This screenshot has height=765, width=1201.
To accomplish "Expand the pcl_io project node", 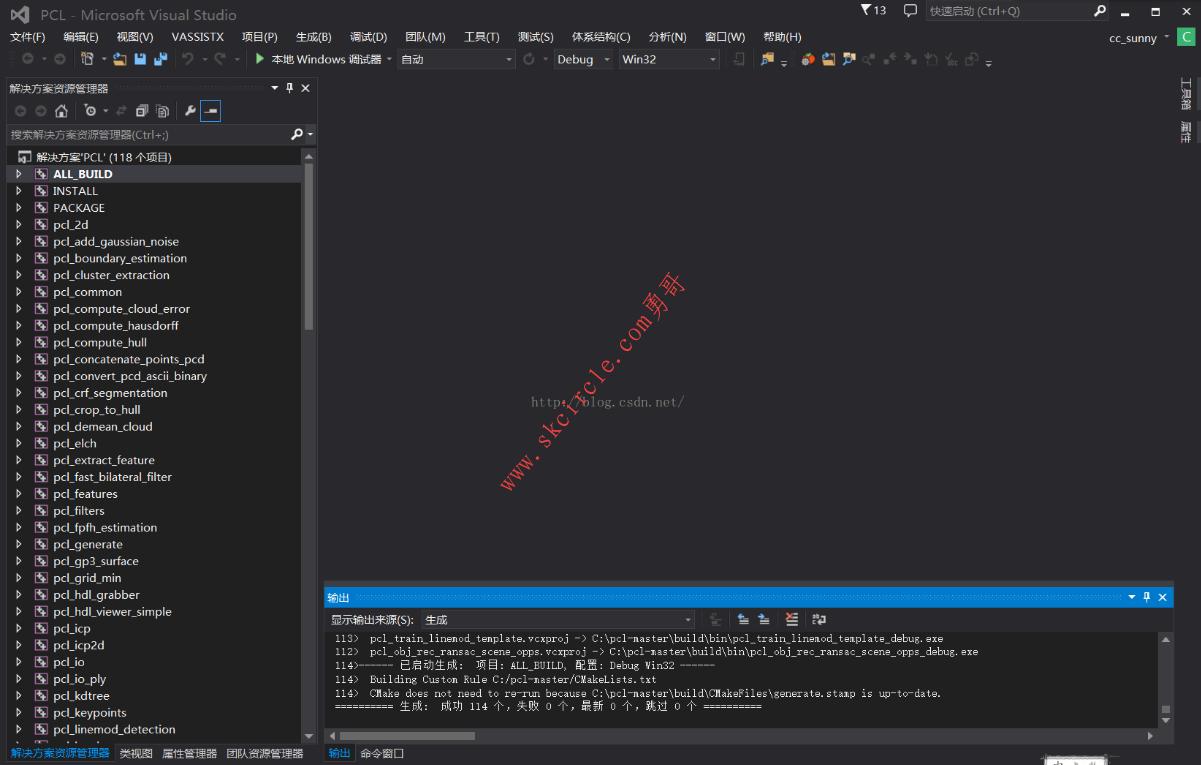I will coord(18,662).
